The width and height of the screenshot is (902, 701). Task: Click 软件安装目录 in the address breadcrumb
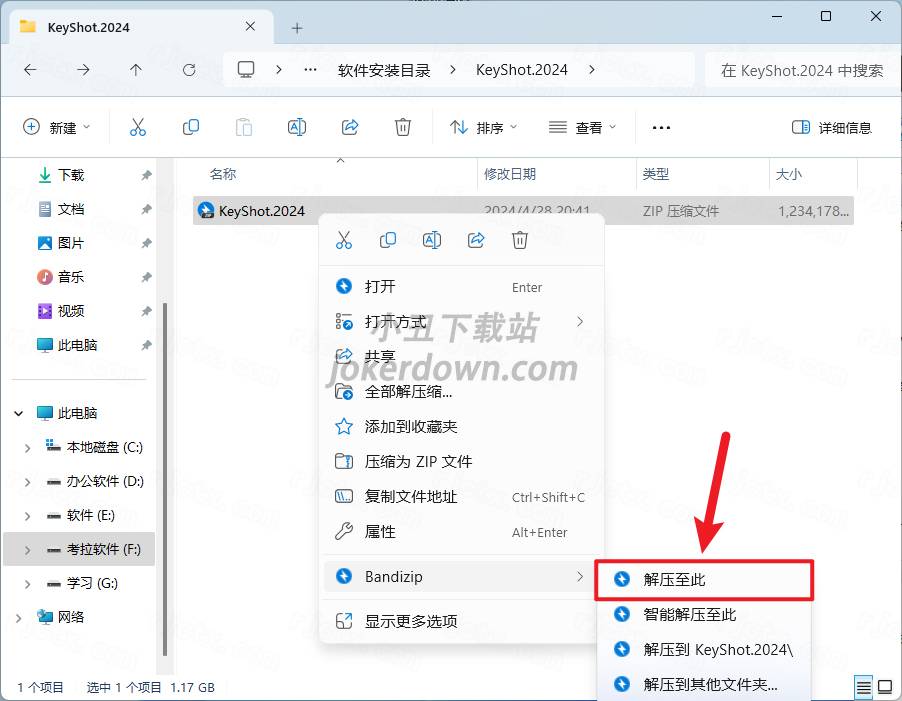click(384, 70)
